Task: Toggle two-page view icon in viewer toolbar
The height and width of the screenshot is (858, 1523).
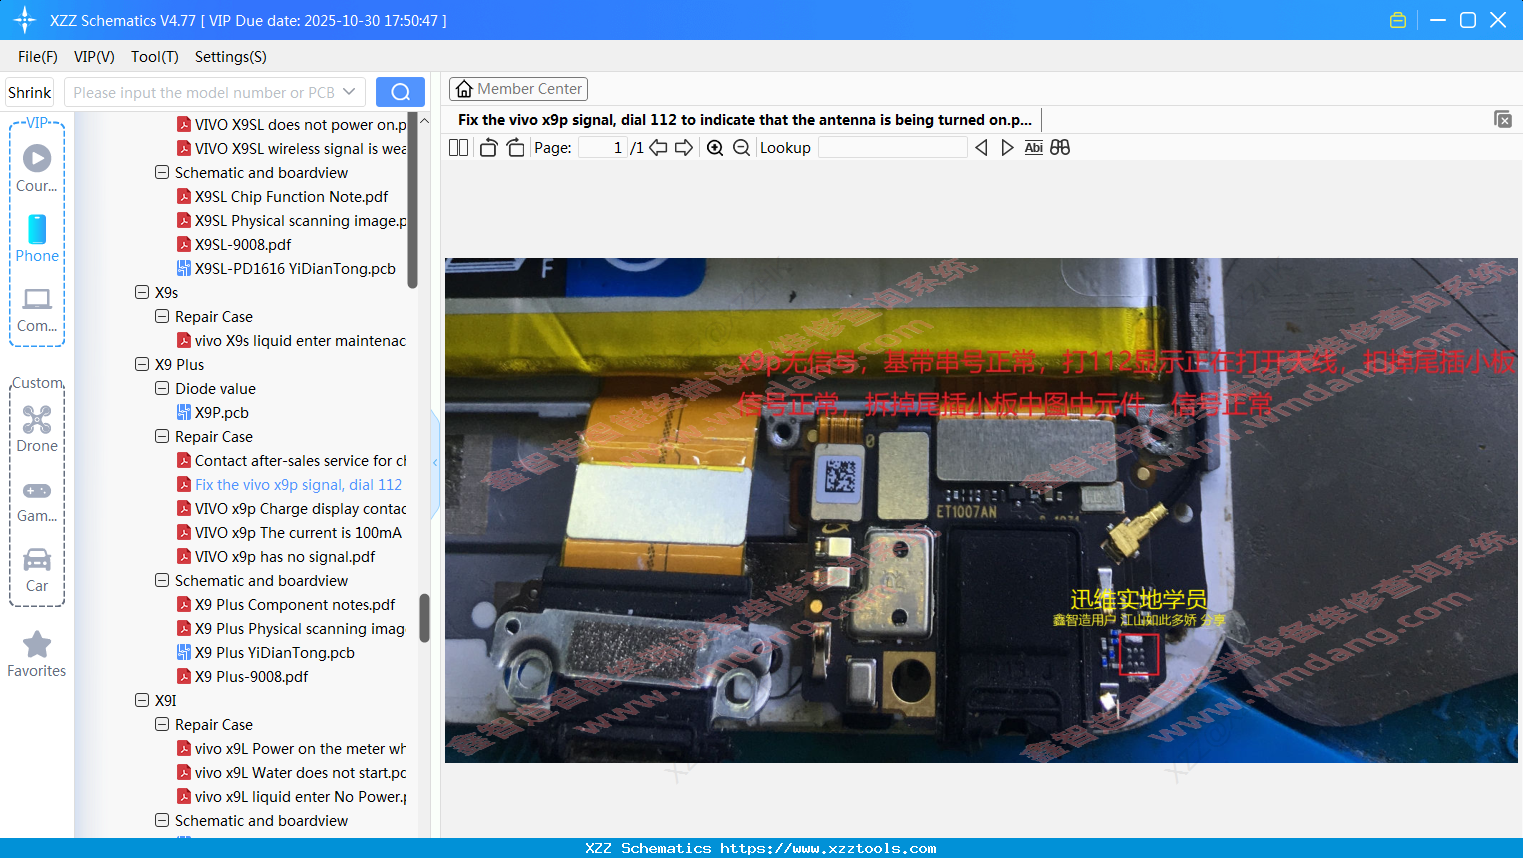Action: 458,147
